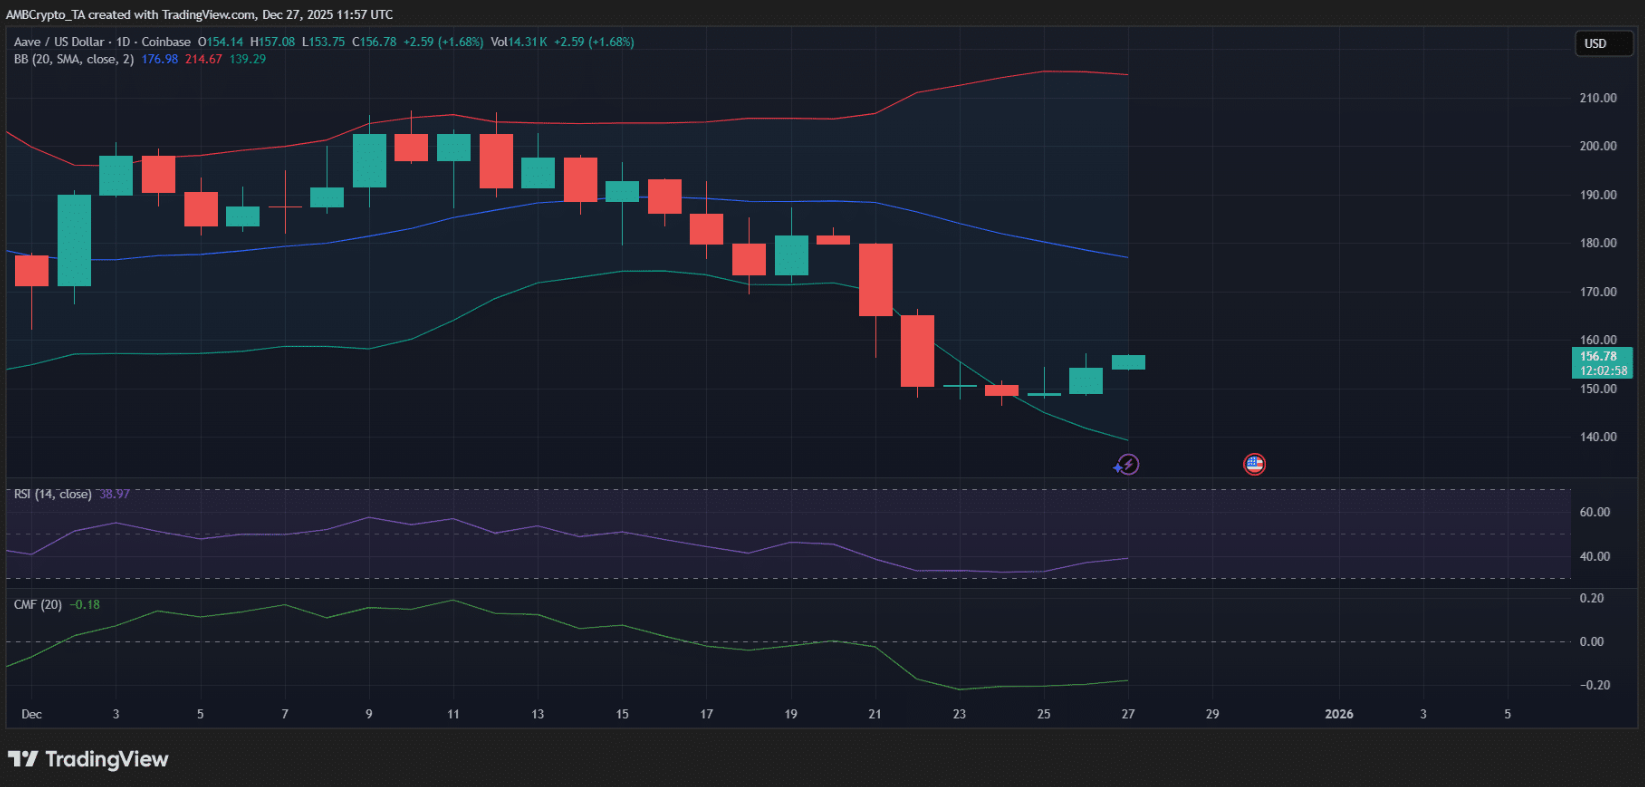Click the 2026 label on the date axis

click(x=1338, y=714)
